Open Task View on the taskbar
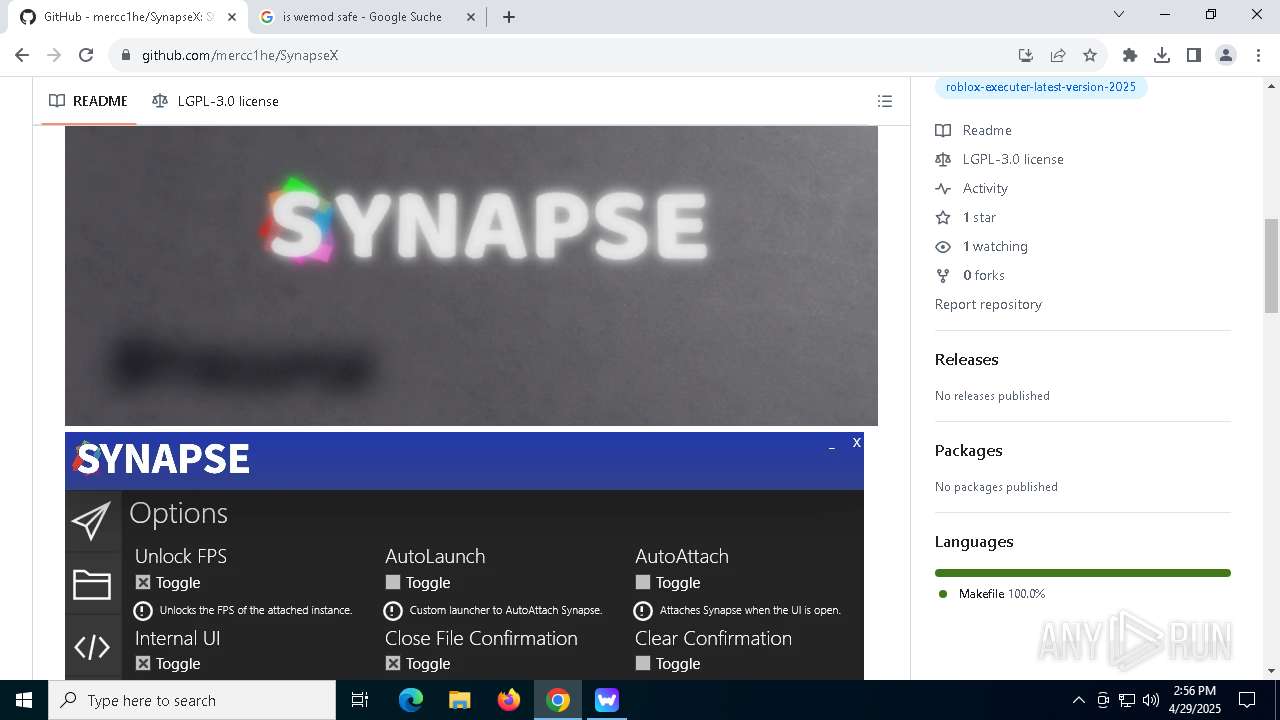 pyautogui.click(x=360, y=700)
